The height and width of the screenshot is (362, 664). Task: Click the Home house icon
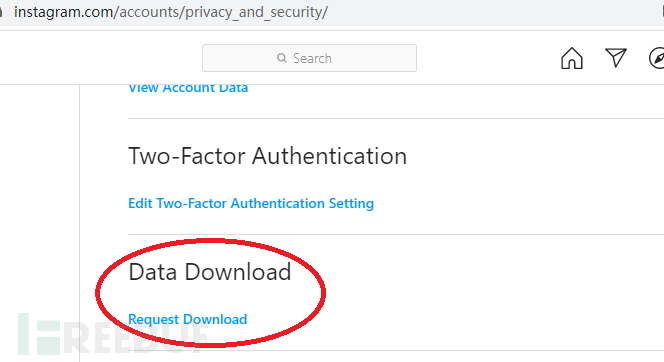(572, 58)
